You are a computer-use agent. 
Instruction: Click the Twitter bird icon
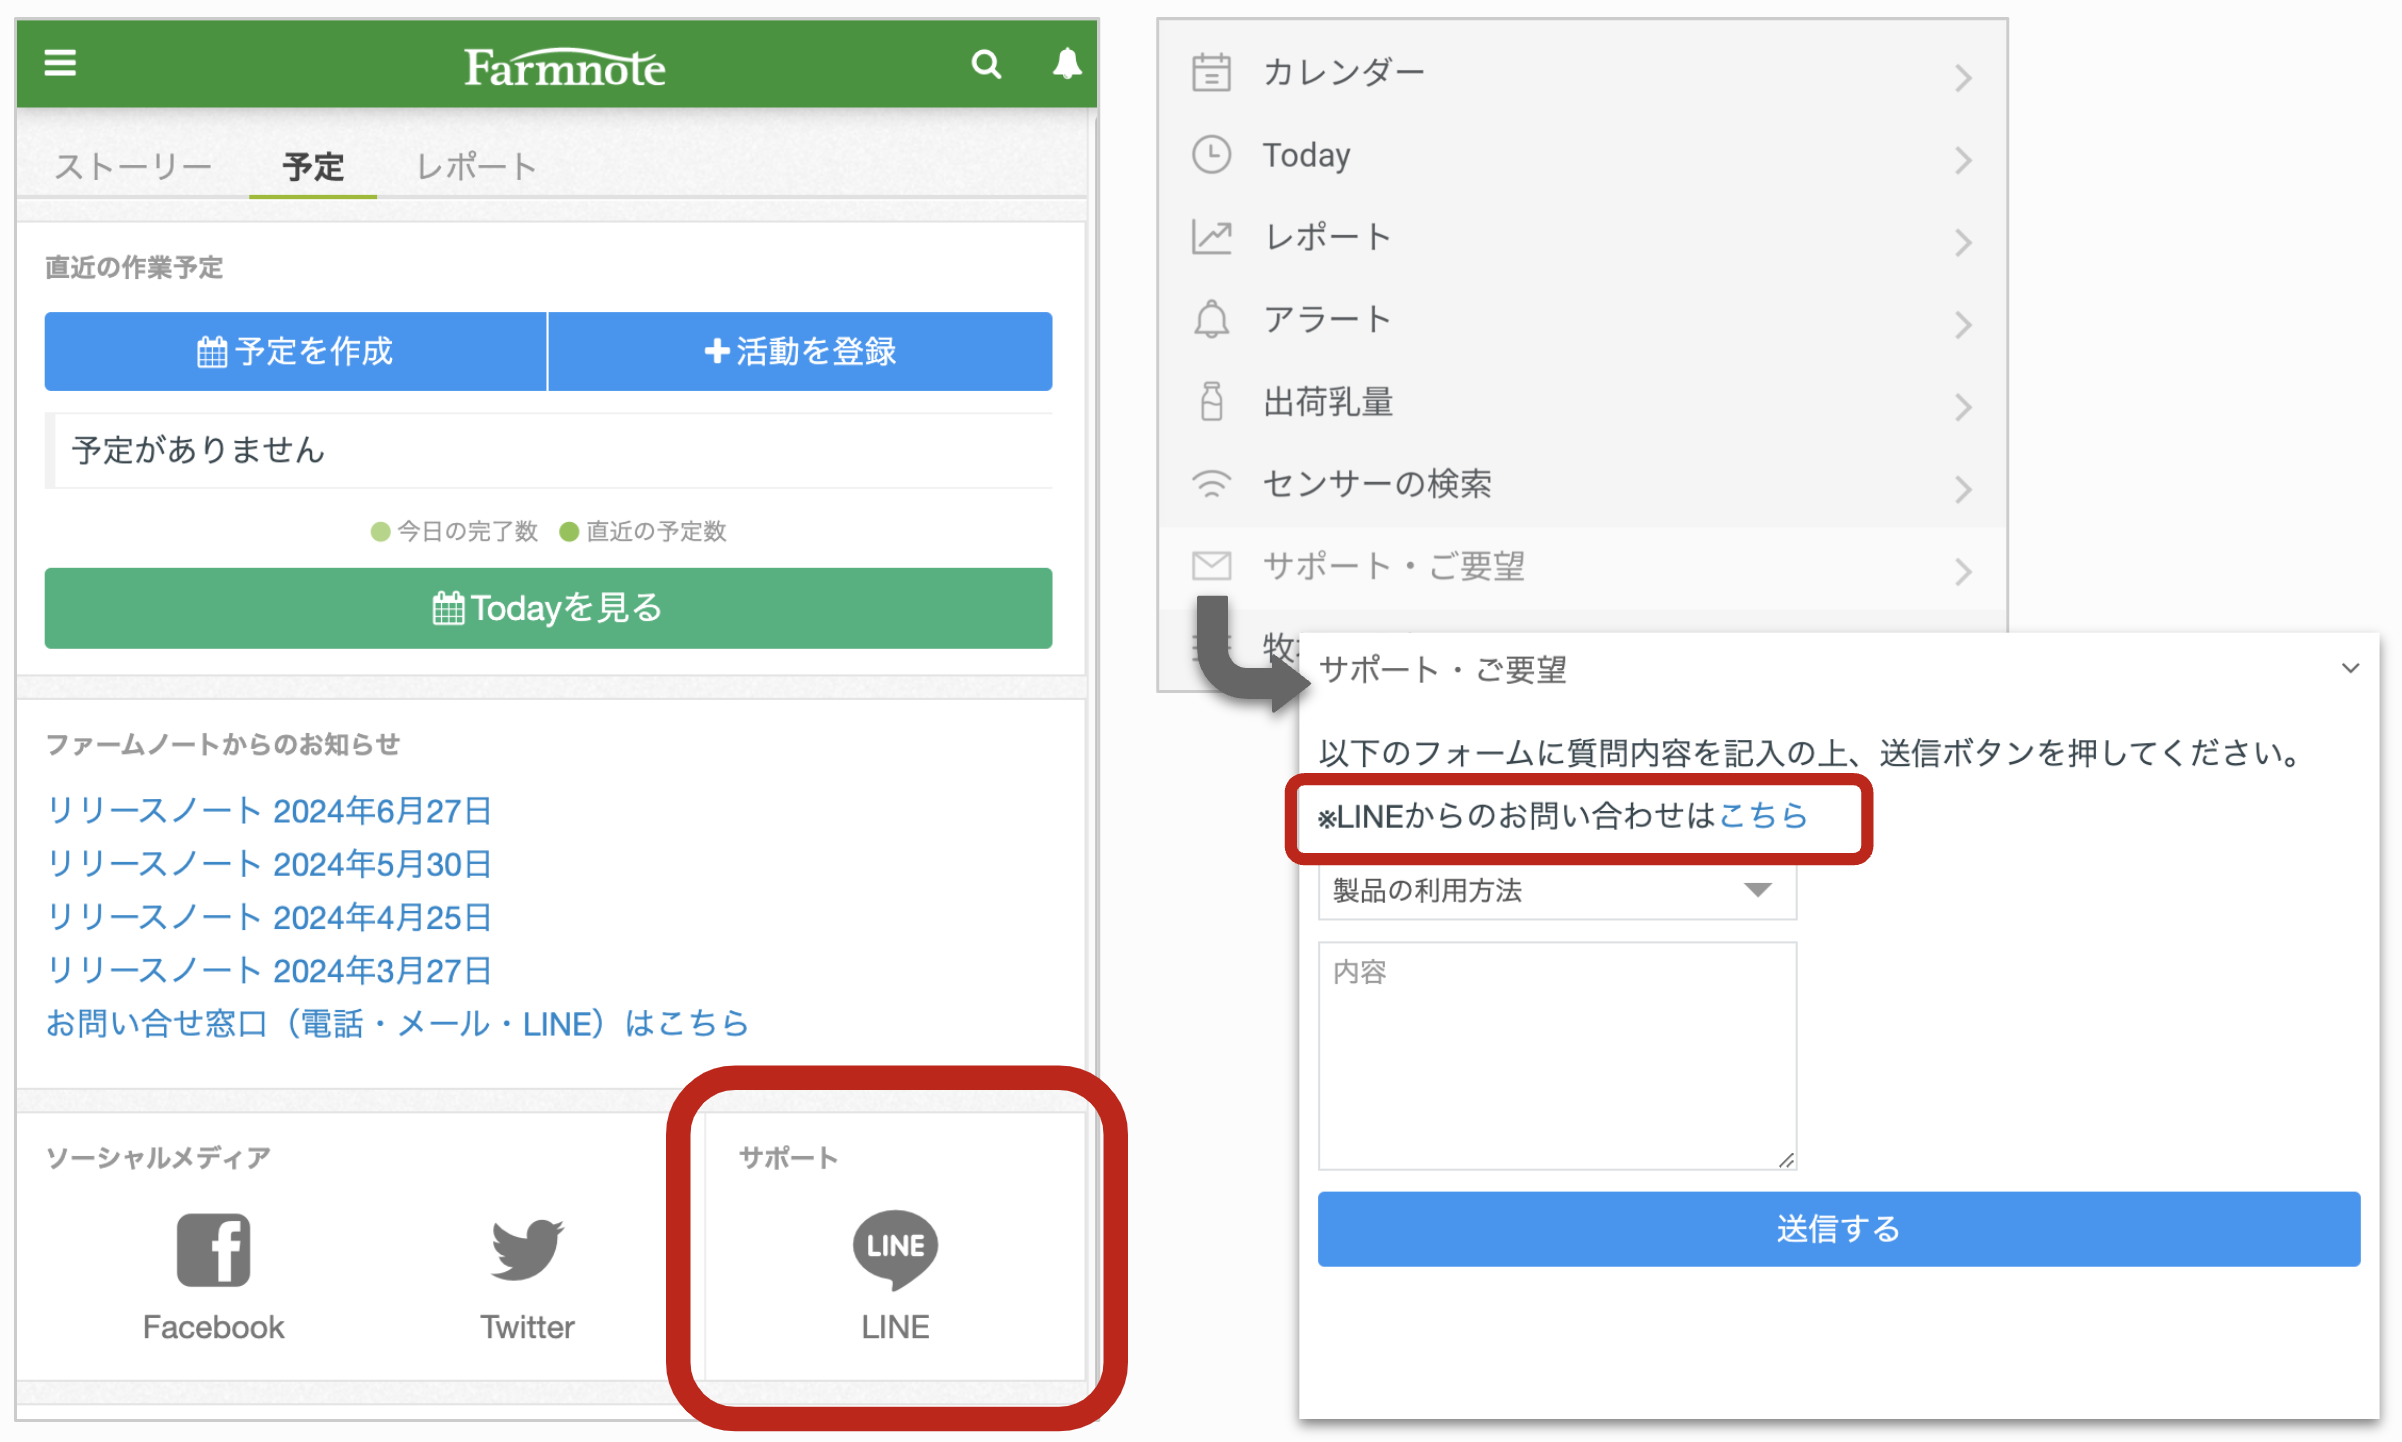click(527, 1249)
